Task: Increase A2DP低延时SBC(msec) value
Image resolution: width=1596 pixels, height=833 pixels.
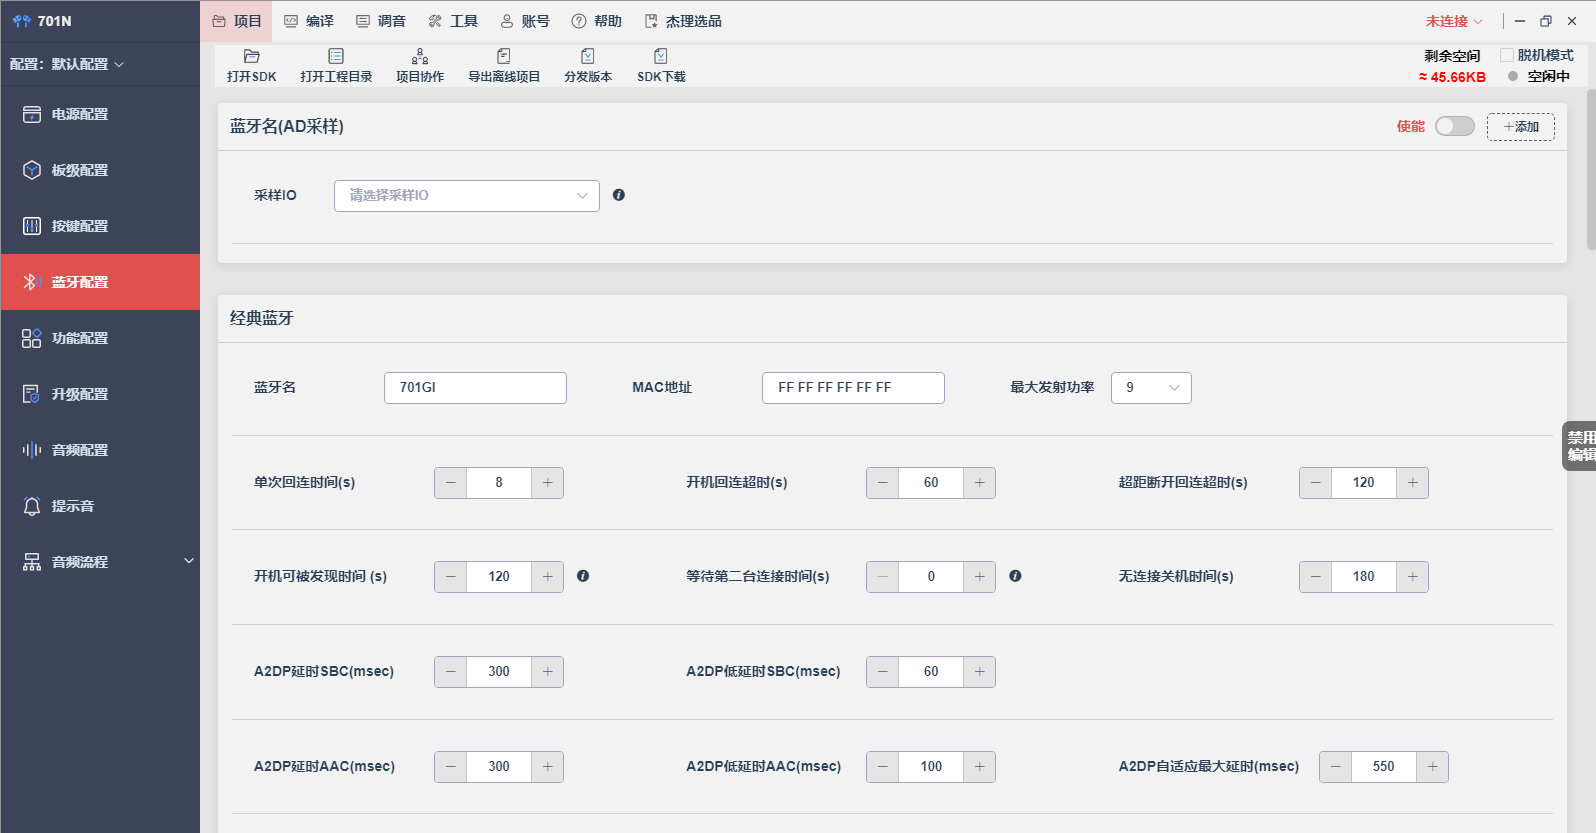Action: [980, 672]
